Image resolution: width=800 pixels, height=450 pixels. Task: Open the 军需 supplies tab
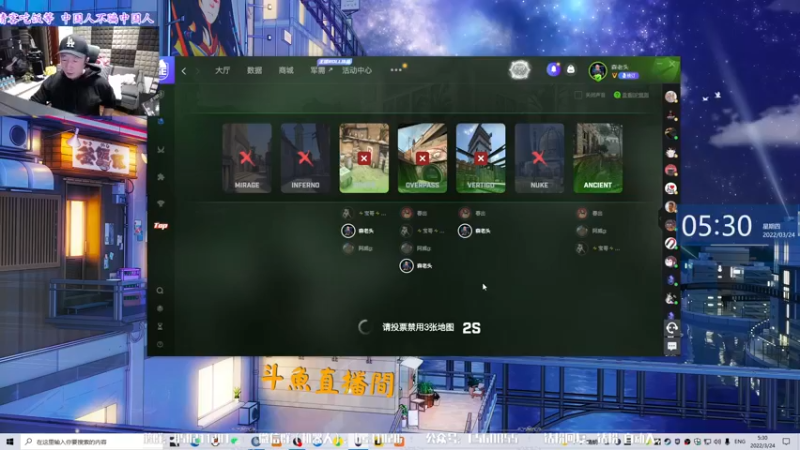(x=320, y=70)
